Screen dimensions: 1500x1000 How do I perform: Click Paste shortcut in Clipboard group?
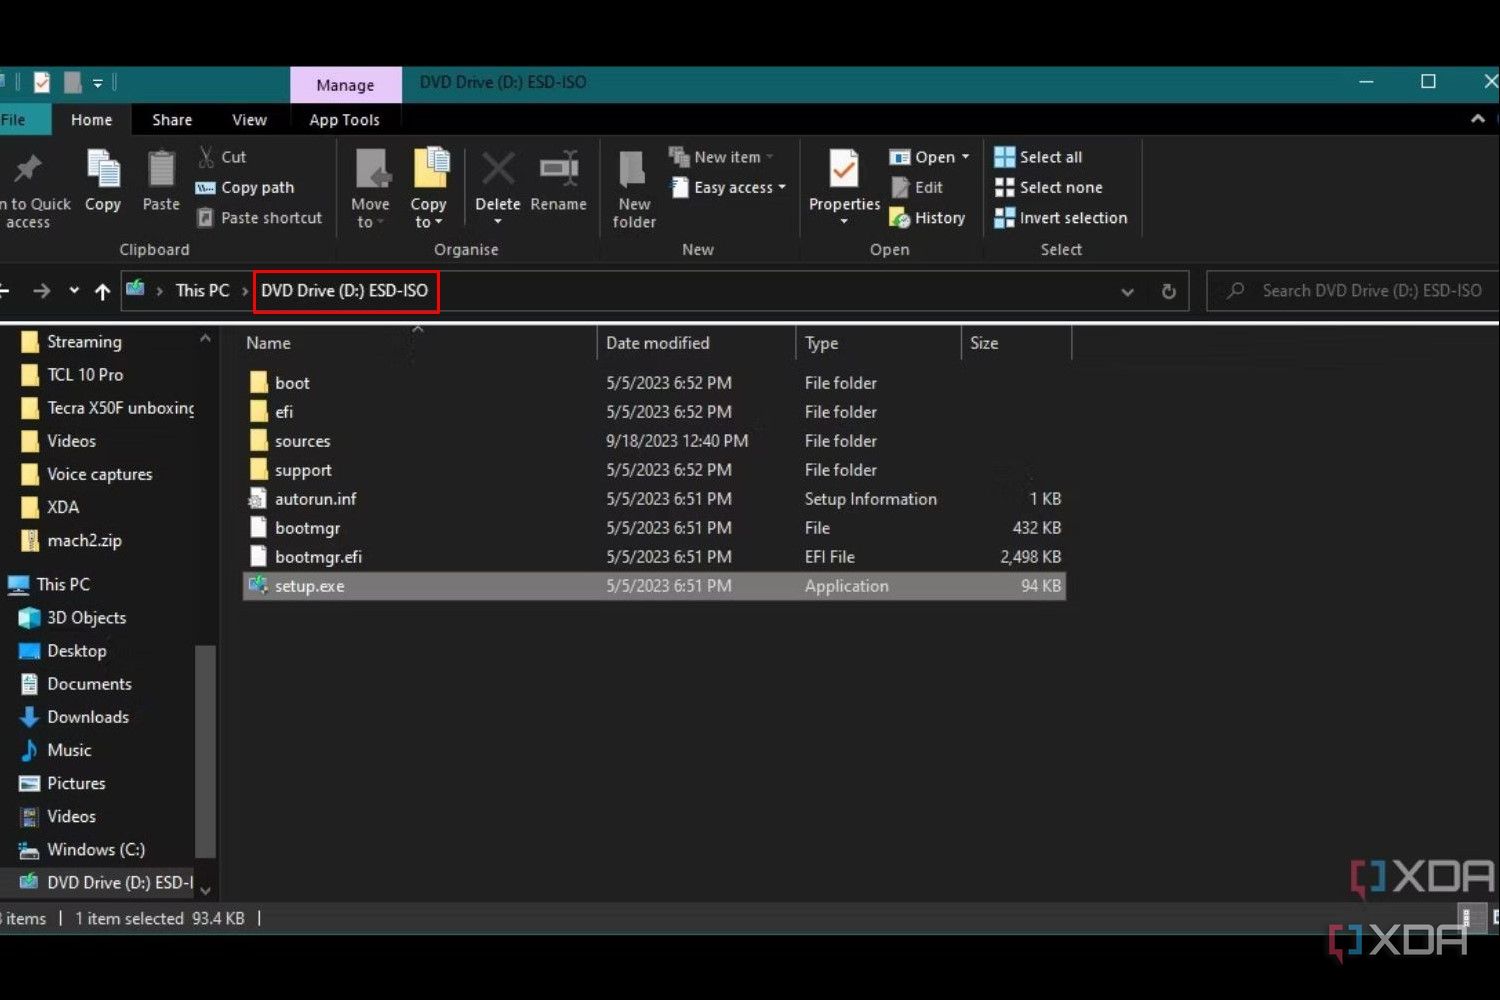(x=260, y=217)
